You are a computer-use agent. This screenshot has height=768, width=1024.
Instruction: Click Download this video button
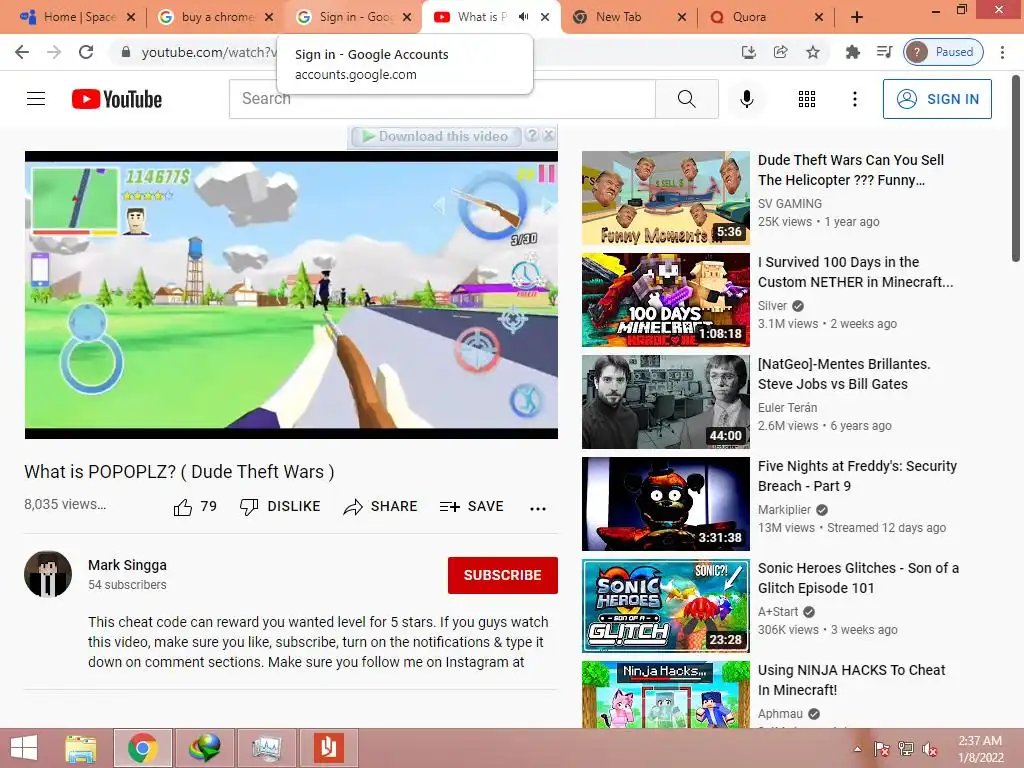436,136
